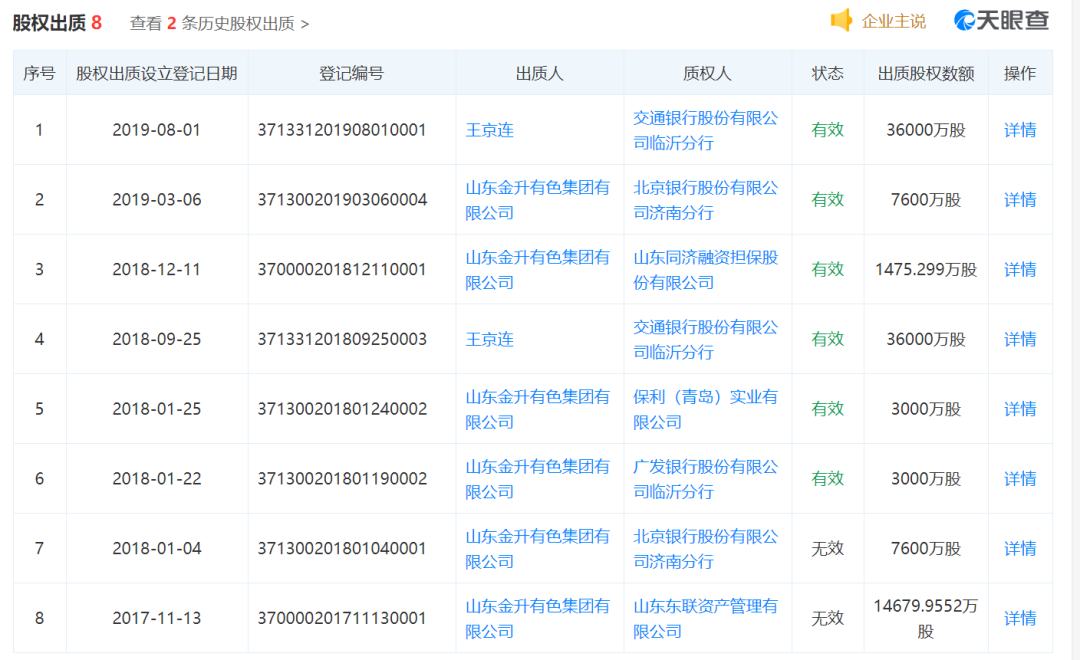Click the 3000万股 amount in row 6
The height and width of the screenshot is (660, 1080).
(x=926, y=478)
